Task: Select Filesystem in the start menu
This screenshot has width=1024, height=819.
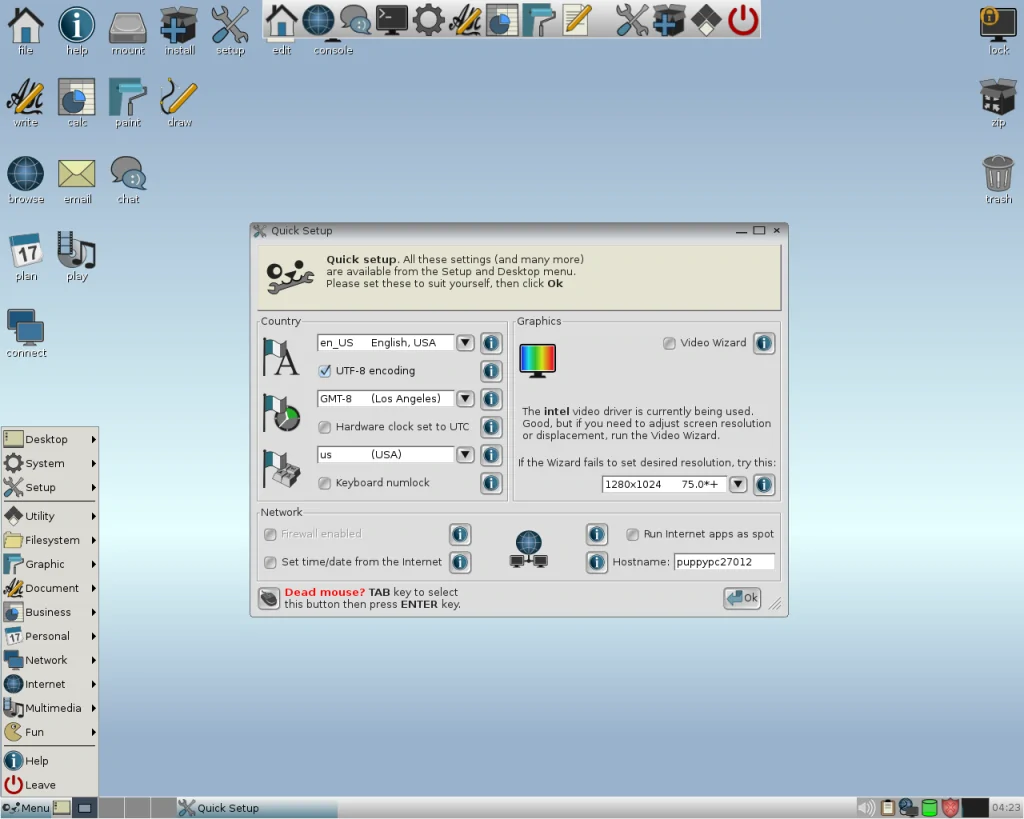Action: click(50, 540)
